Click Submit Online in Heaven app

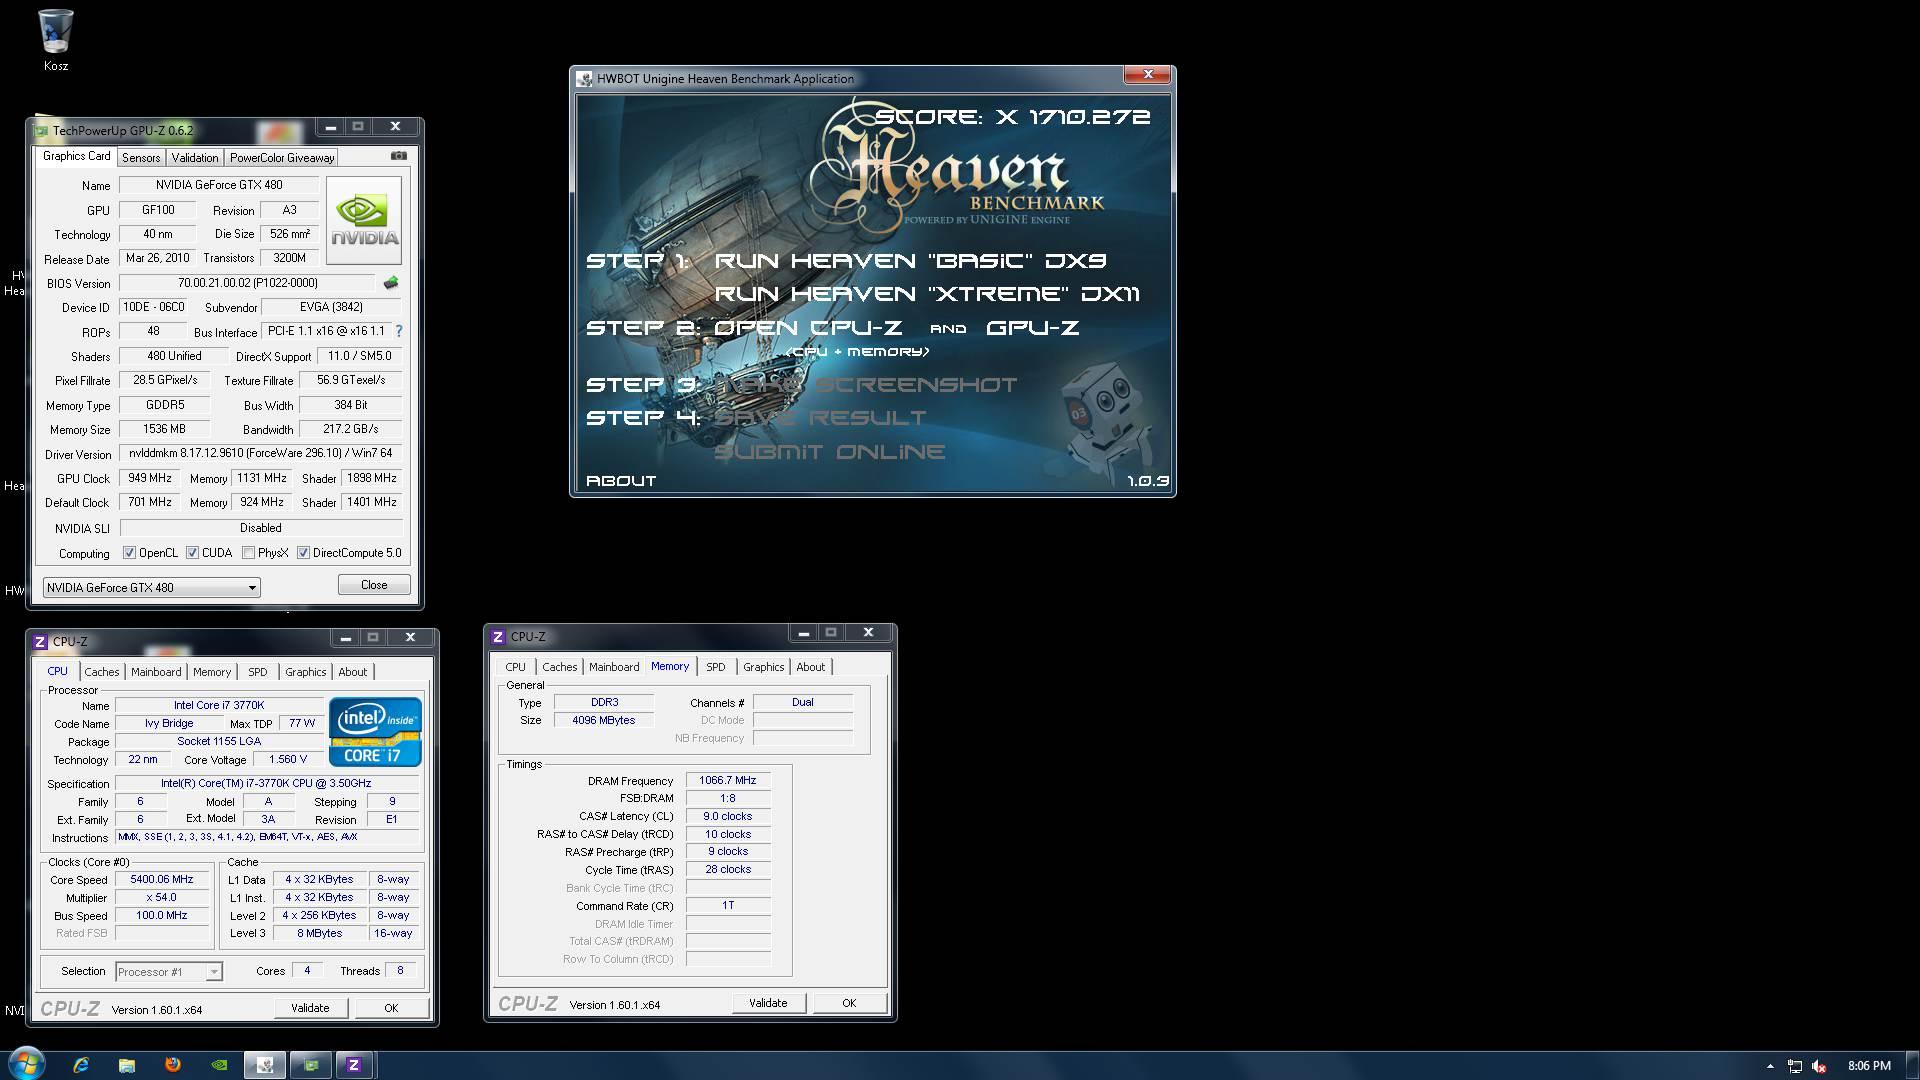pos(830,452)
